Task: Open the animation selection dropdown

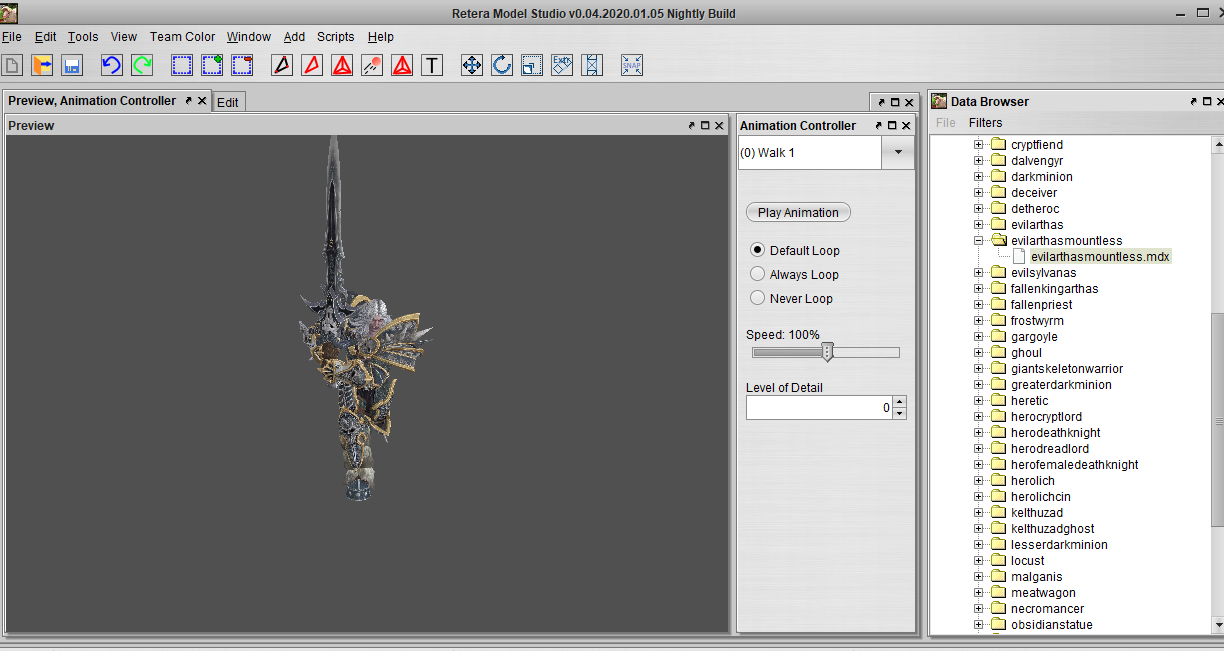Action: [897, 153]
